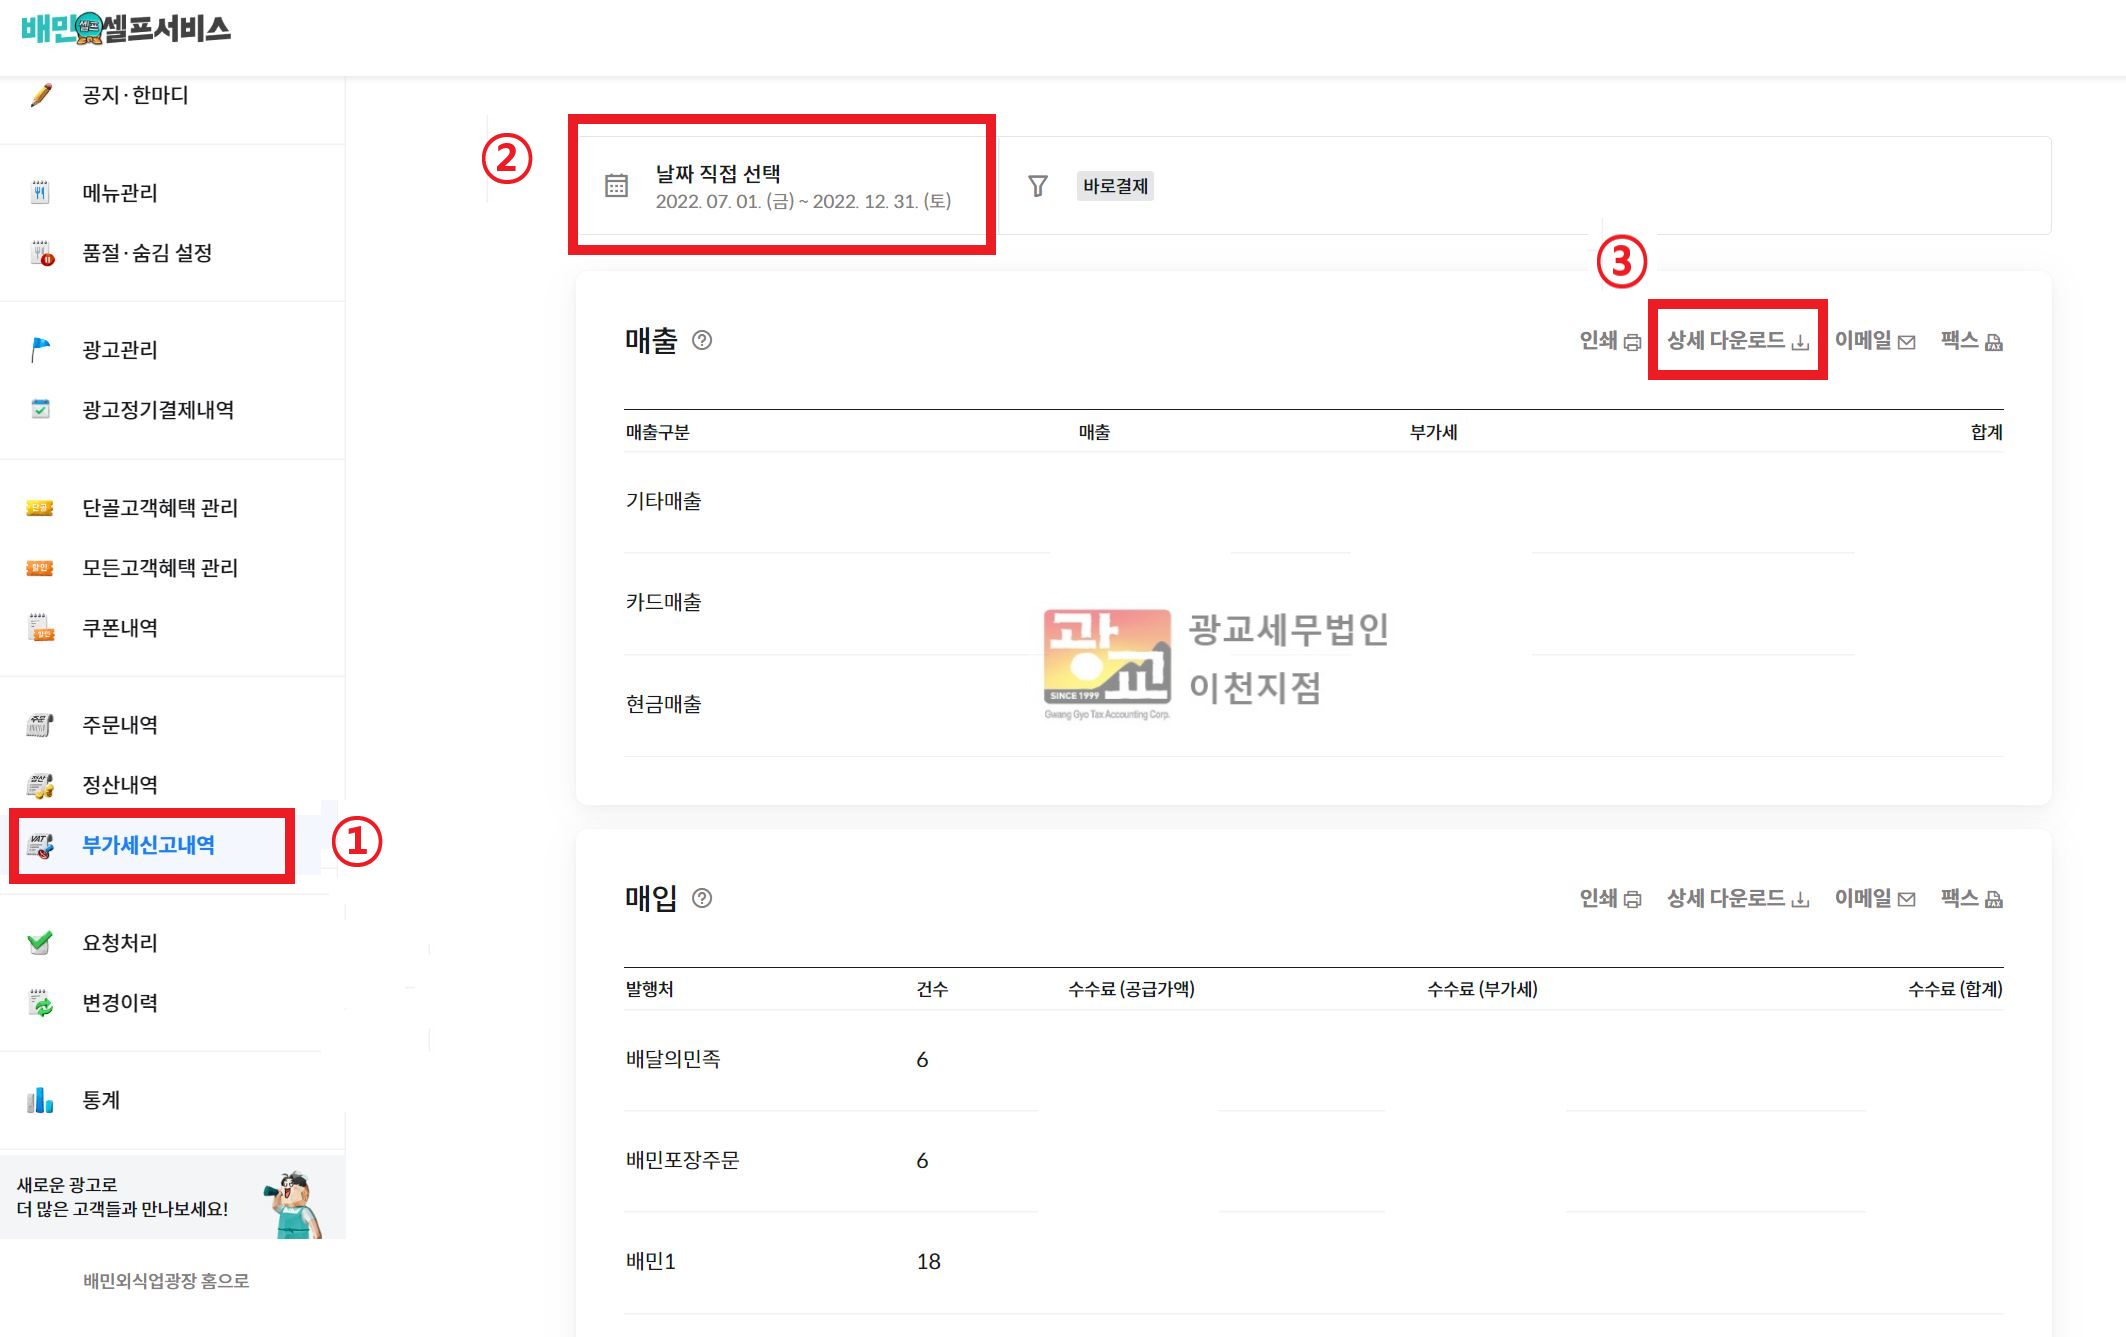Click the 바로결제 filter tag

click(x=1115, y=186)
